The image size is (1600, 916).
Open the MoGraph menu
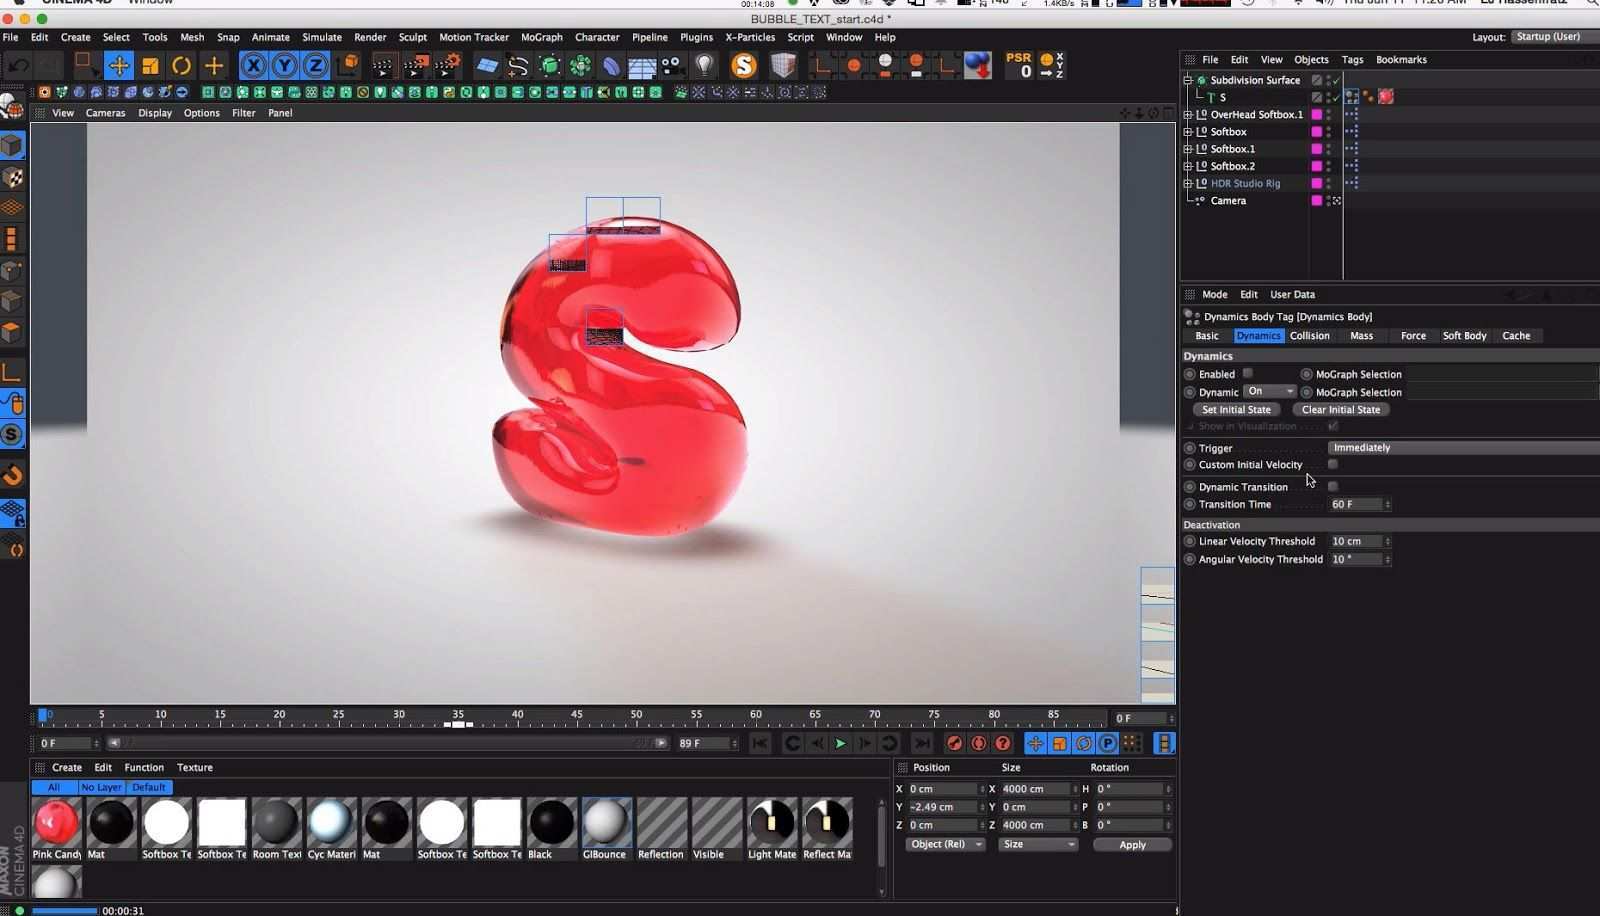[x=541, y=37]
